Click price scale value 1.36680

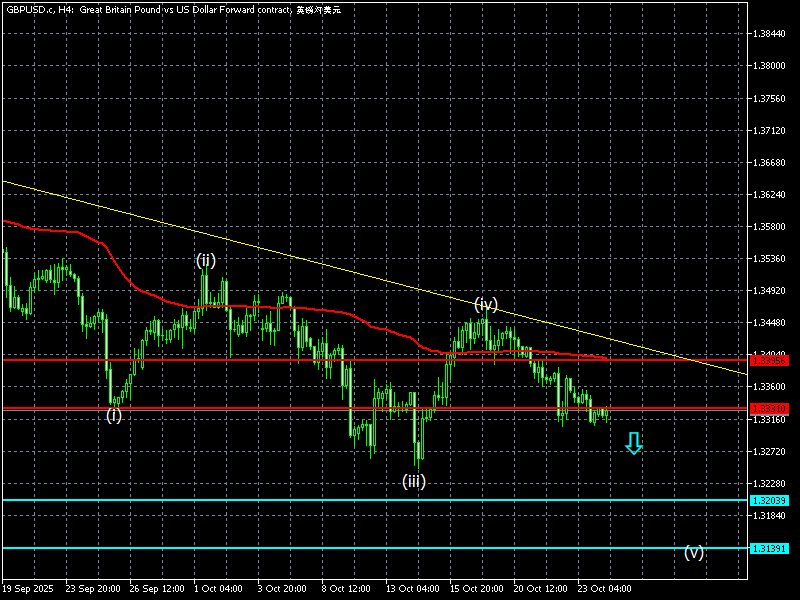point(769,163)
